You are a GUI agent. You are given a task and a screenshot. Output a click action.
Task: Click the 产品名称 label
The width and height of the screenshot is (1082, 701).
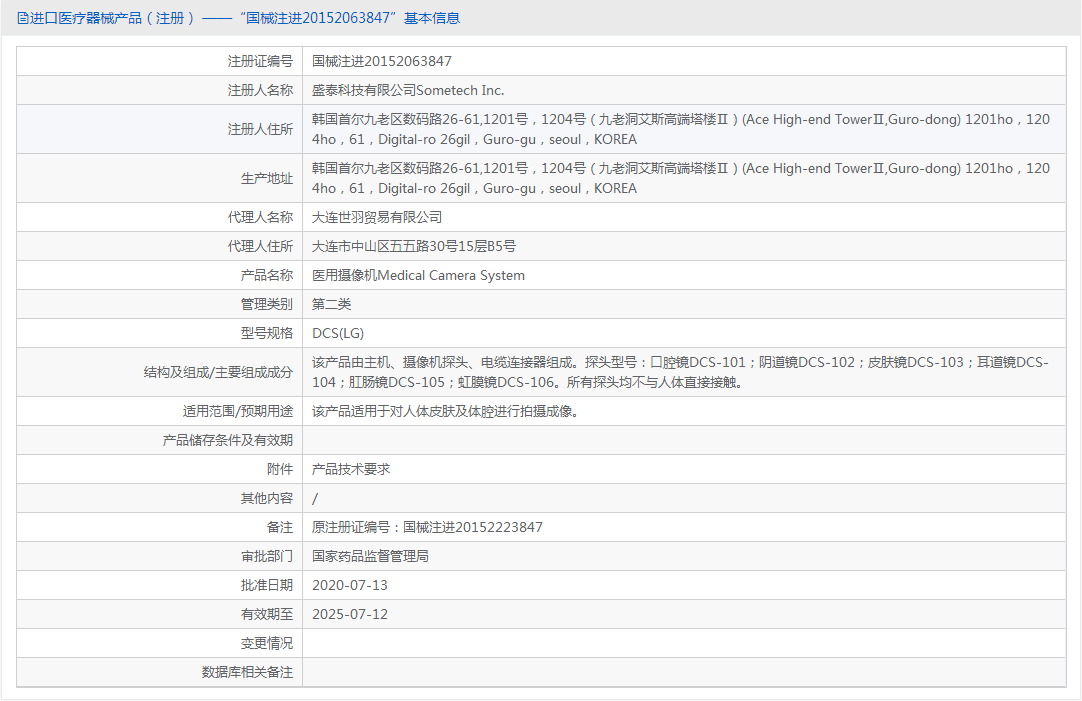[x=266, y=275]
